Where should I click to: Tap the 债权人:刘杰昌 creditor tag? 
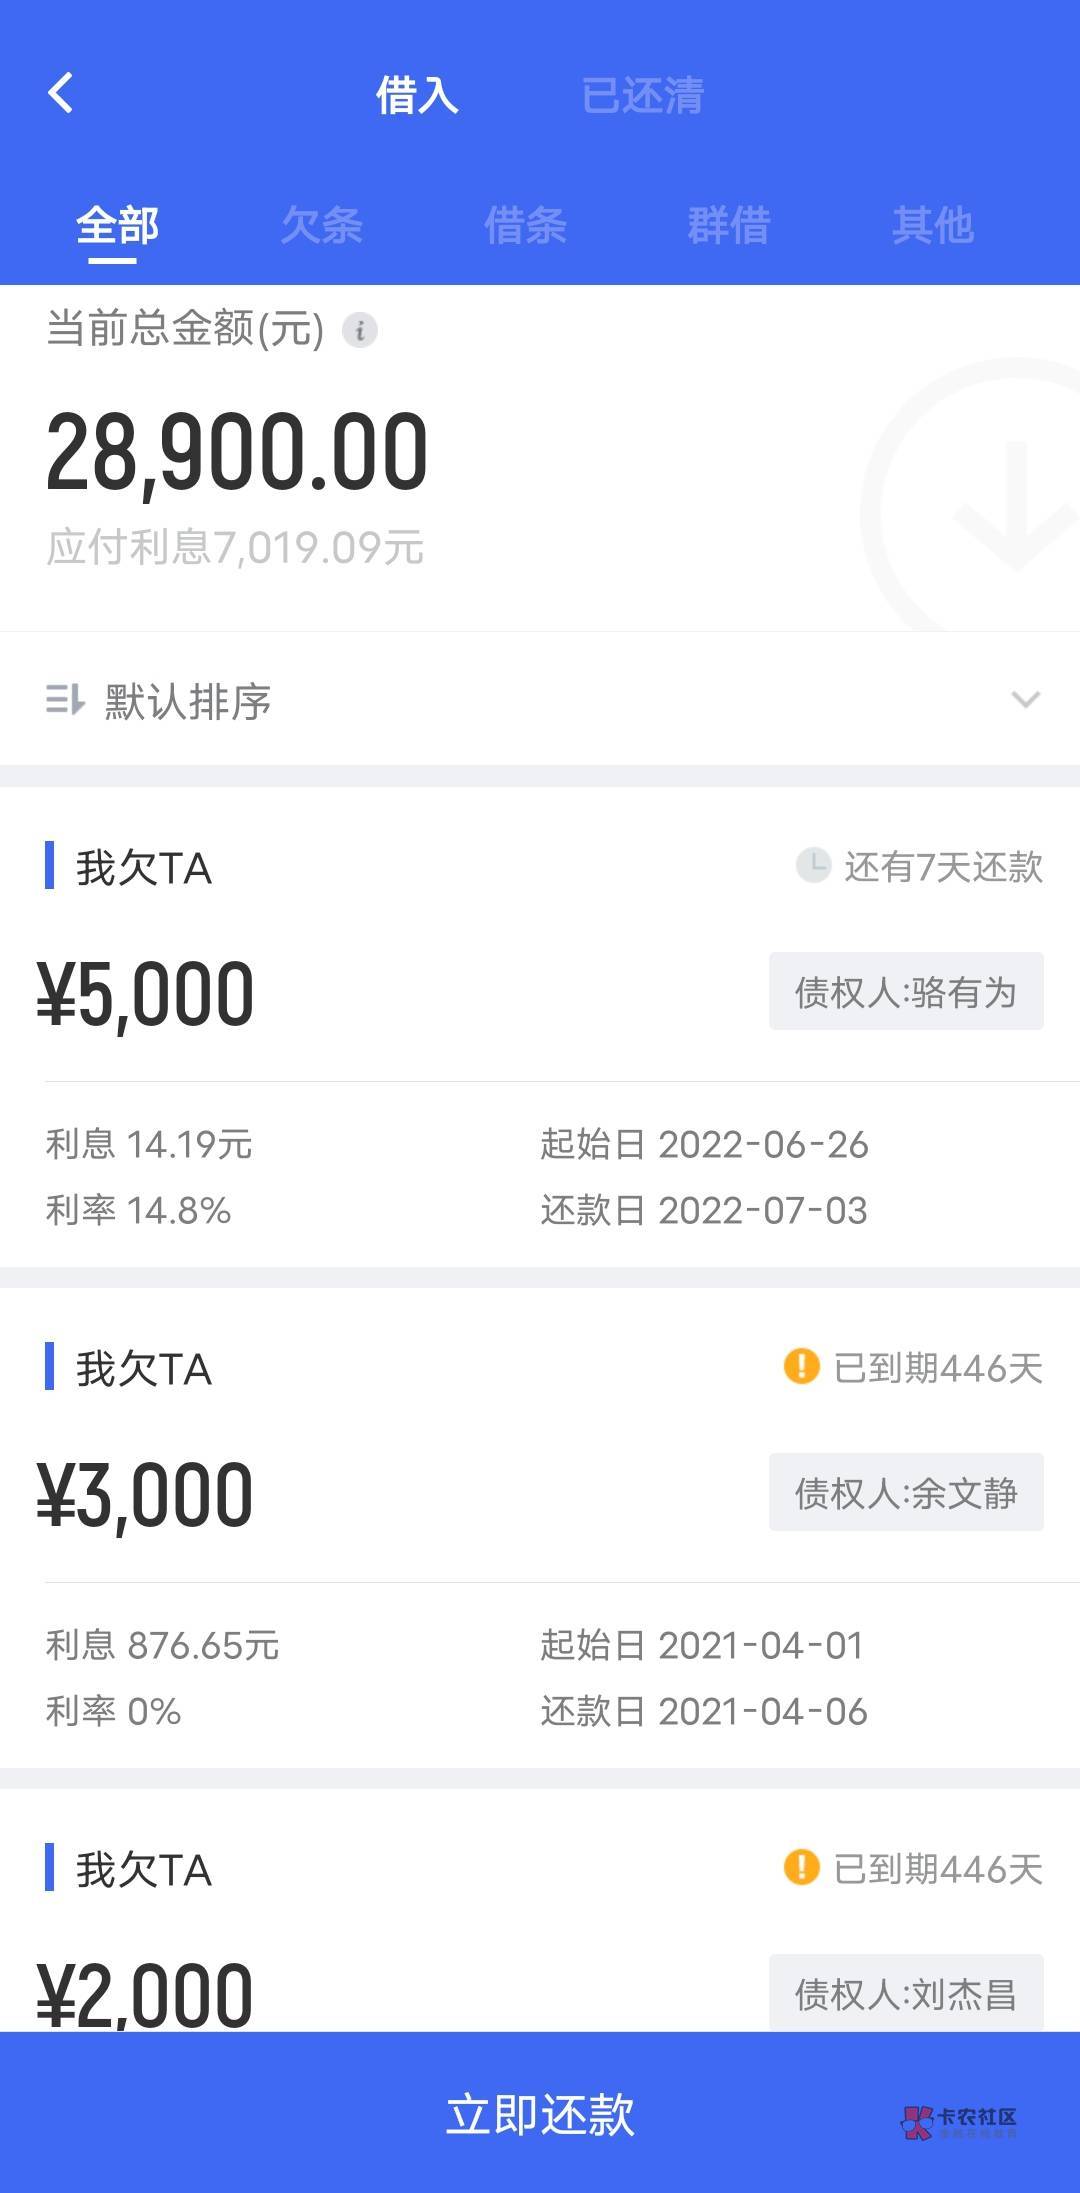pyautogui.click(x=906, y=1993)
